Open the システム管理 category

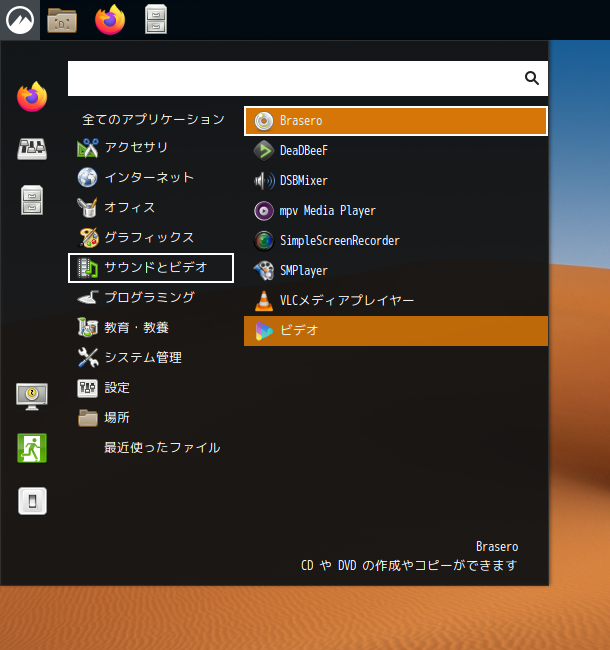click(151, 357)
